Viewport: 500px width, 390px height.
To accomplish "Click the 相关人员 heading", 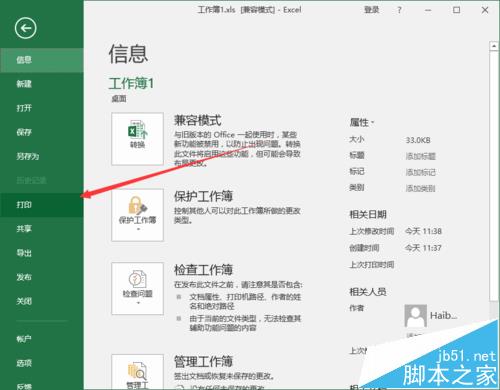I will click(x=368, y=292).
